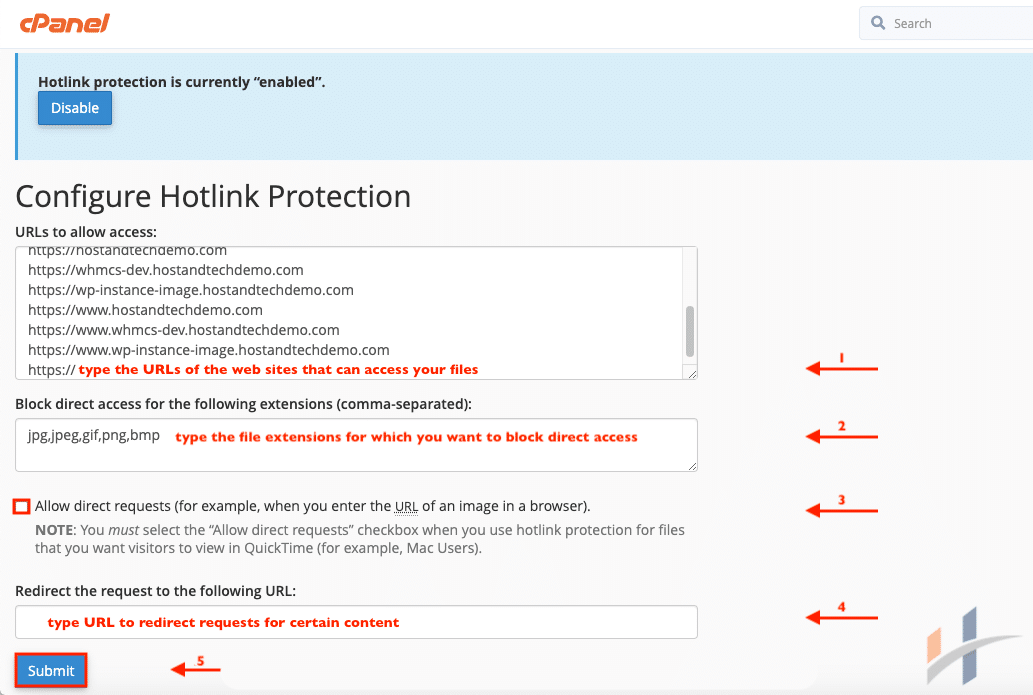Viewport: 1033px width, 695px height.
Task: Click the resize handle of the URLs textarea
Action: (691, 373)
